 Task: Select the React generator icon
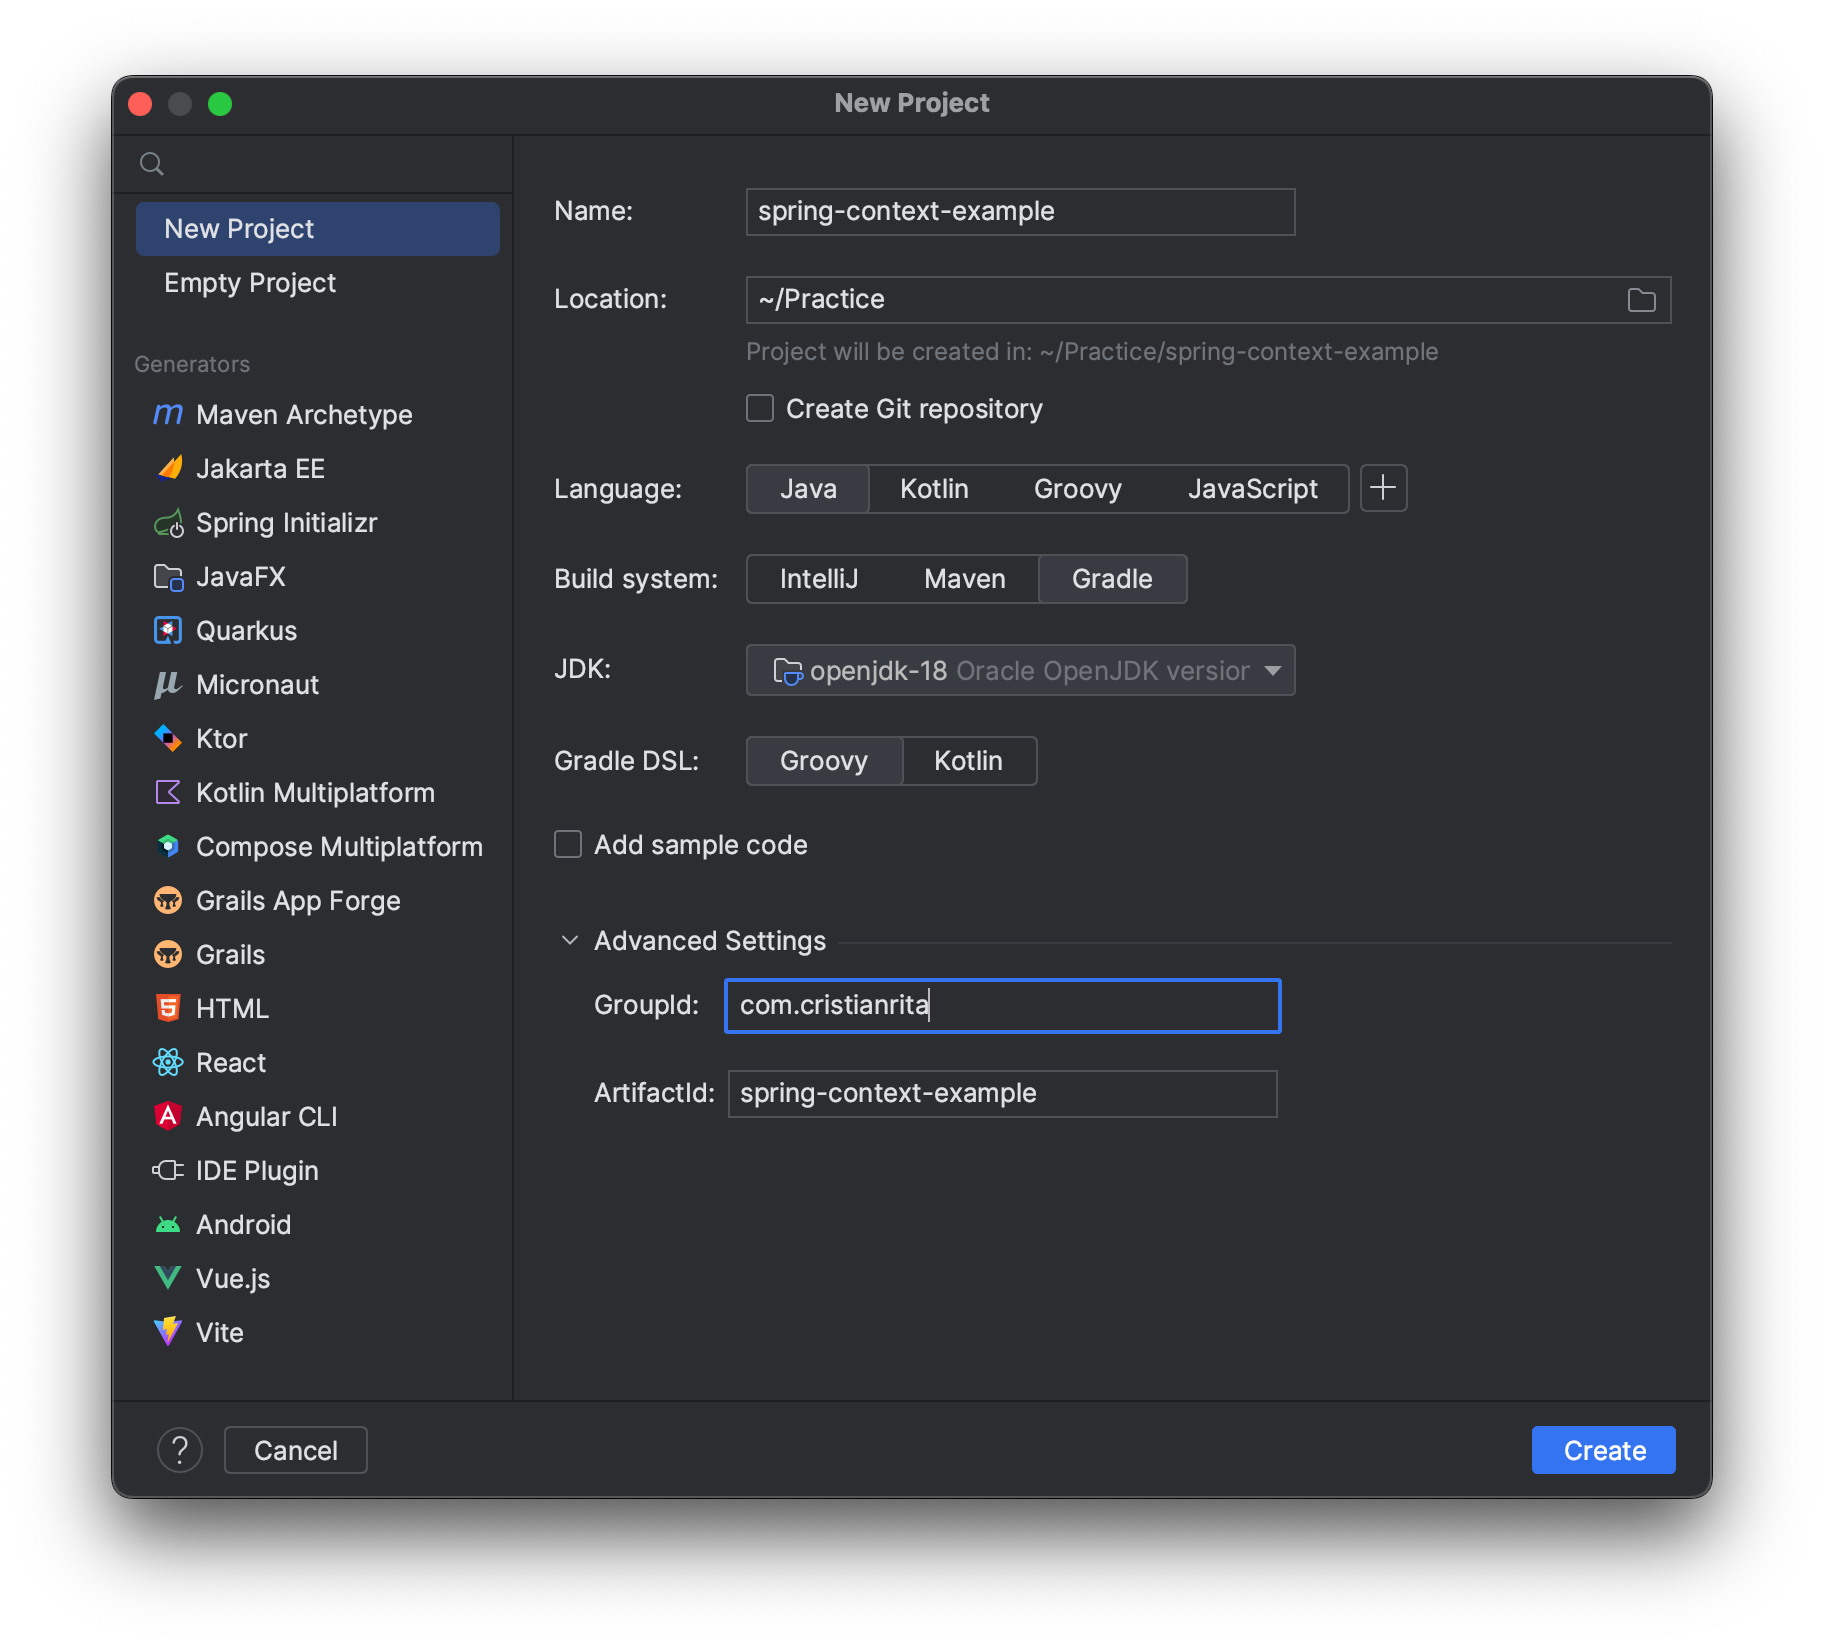168,1062
